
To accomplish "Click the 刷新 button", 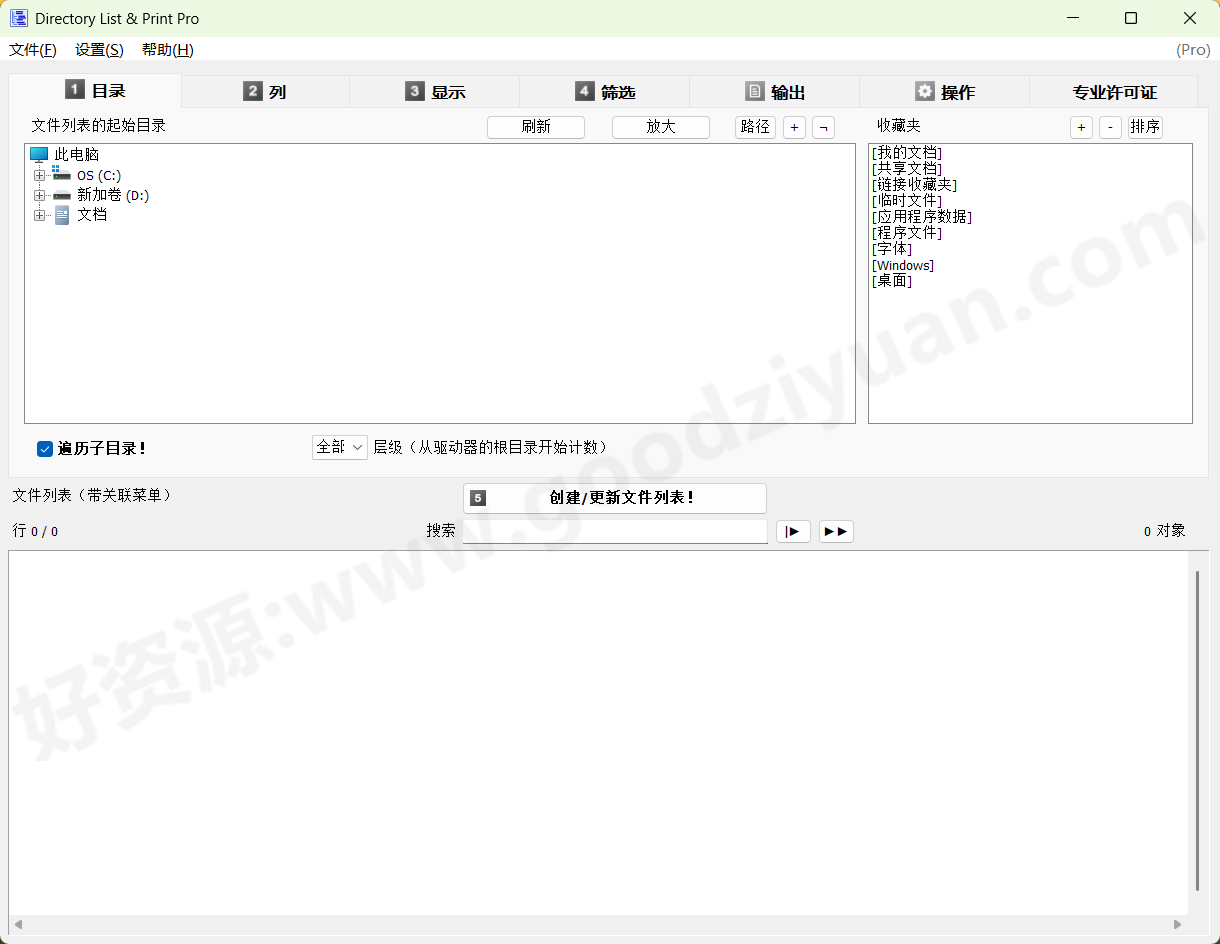I will 536,127.
